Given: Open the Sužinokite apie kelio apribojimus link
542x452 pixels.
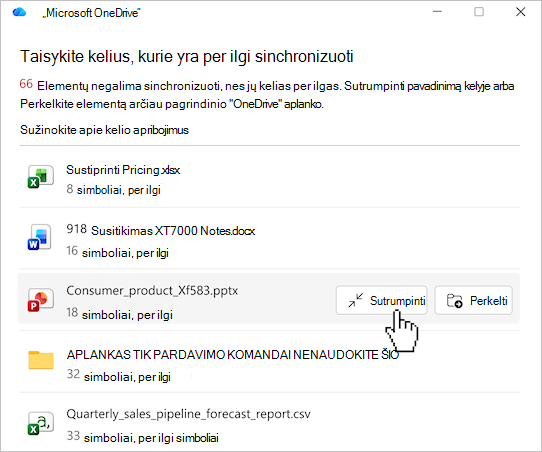Looking at the screenshot, I should (104, 130).
